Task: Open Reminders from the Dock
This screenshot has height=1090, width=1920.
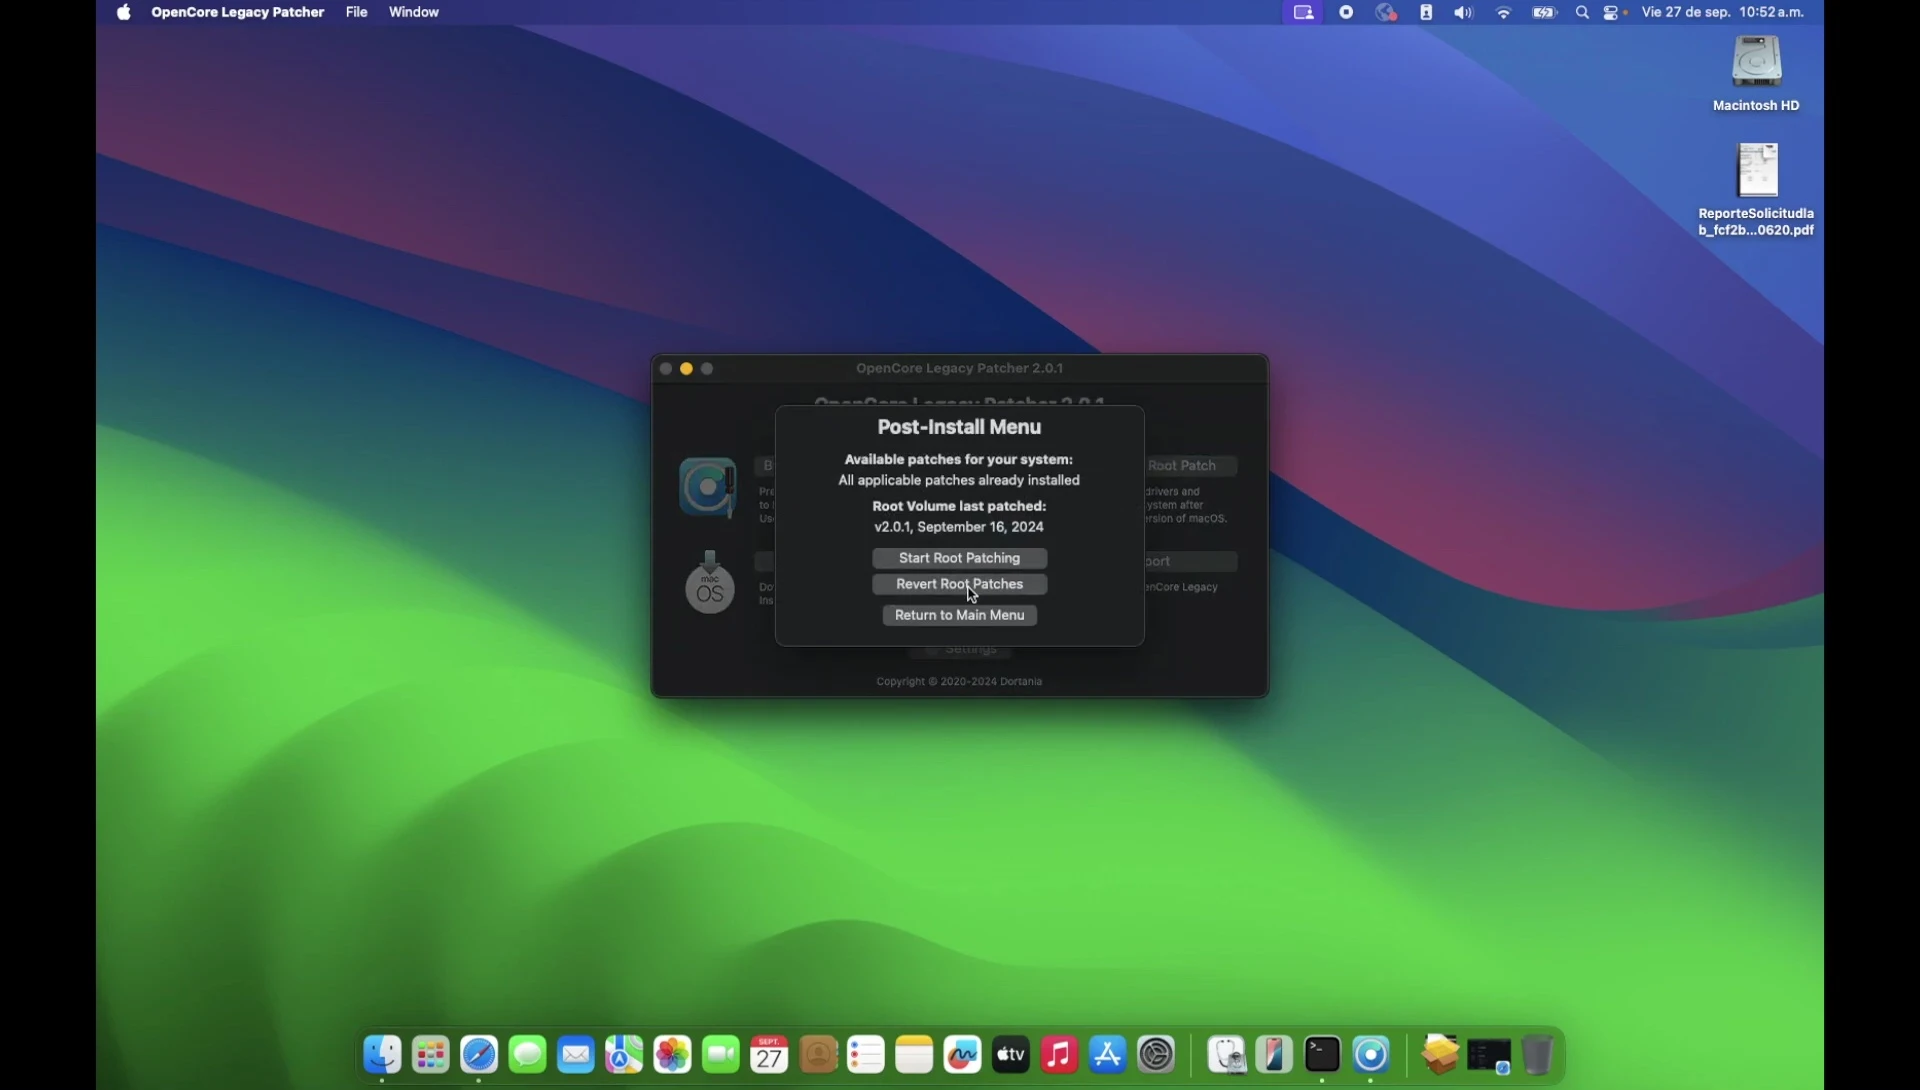Action: tap(866, 1054)
